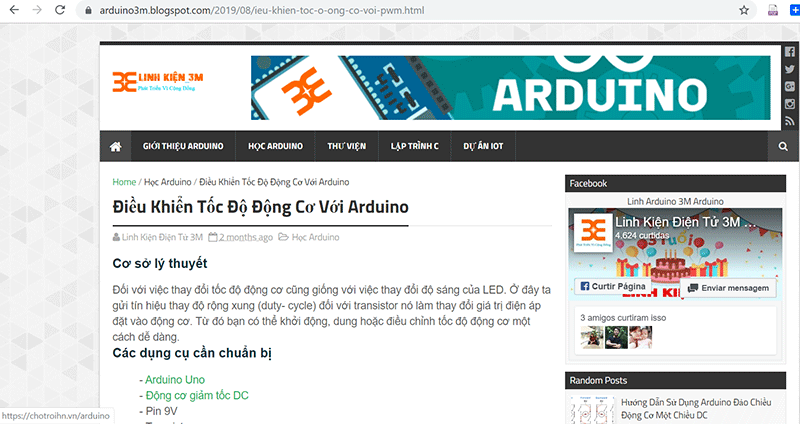The image size is (800, 424).
Task: Open random post Hướng Dẫn Sử Dụng Arduino
Action: pos(696,409)
